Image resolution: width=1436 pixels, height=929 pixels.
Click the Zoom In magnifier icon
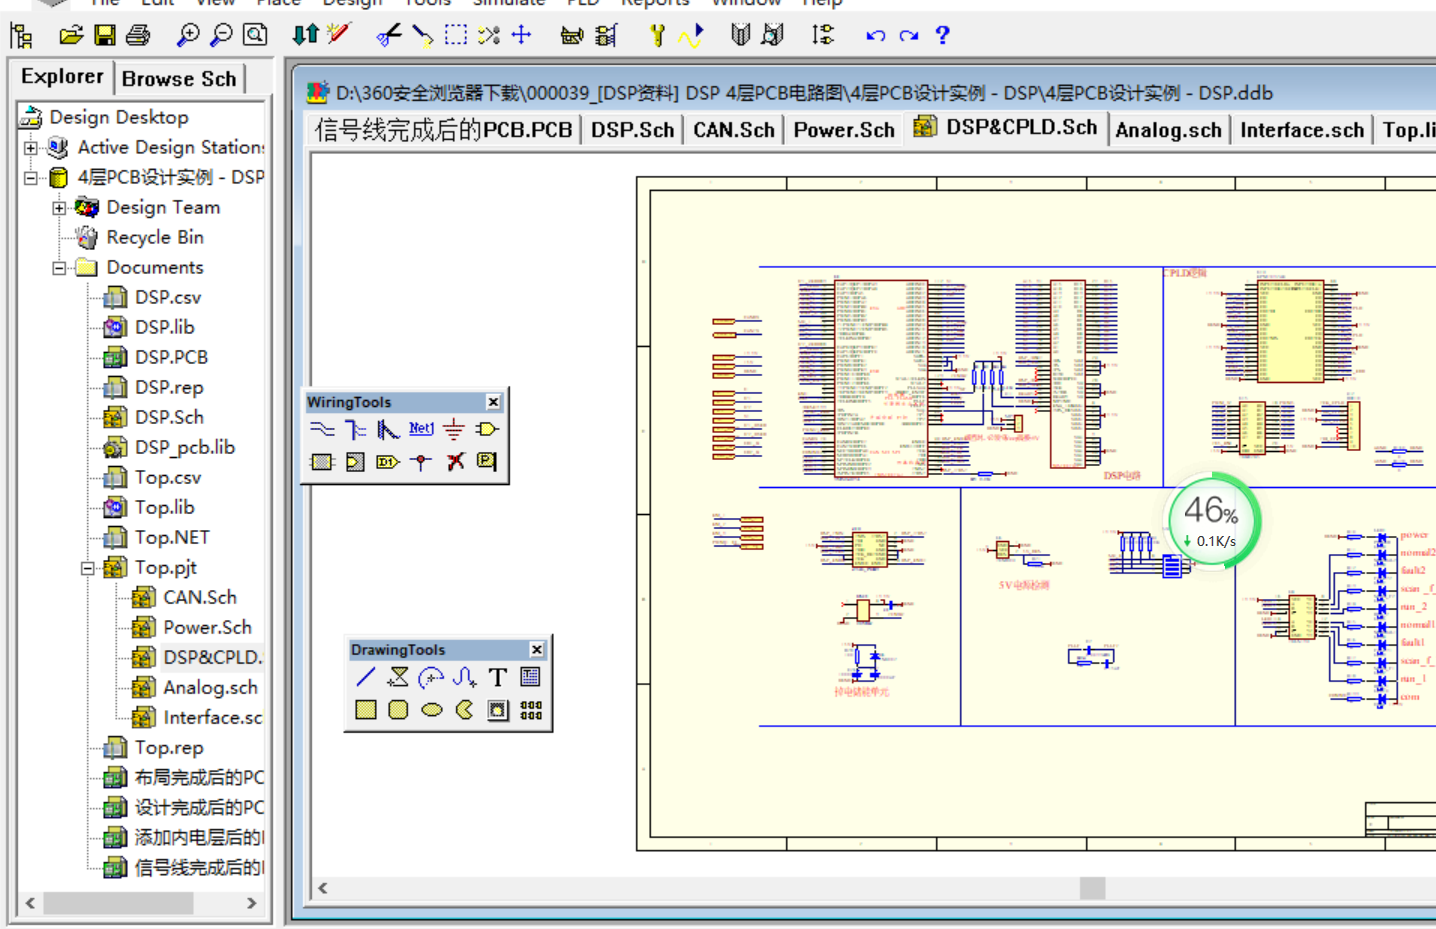click(x=187, y=36)
